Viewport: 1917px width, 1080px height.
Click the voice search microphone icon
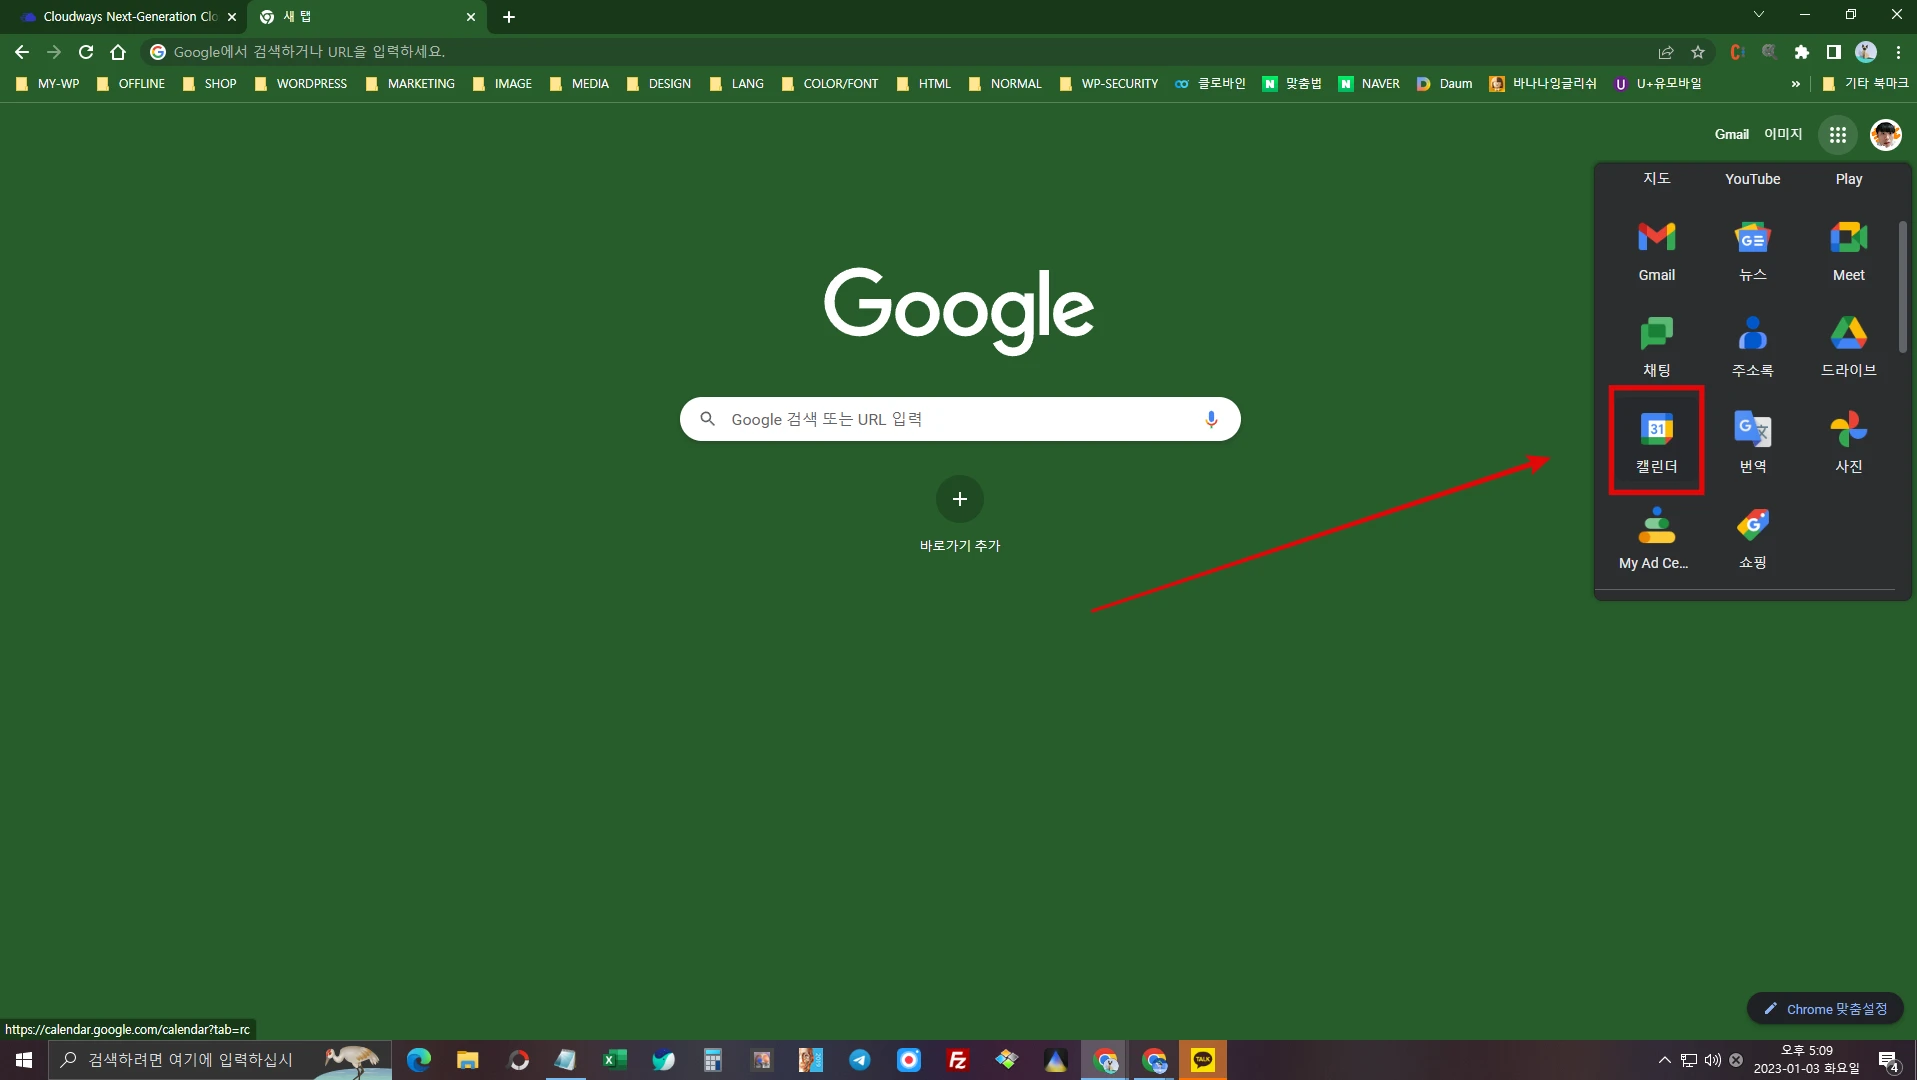(x=1210, y=419)
